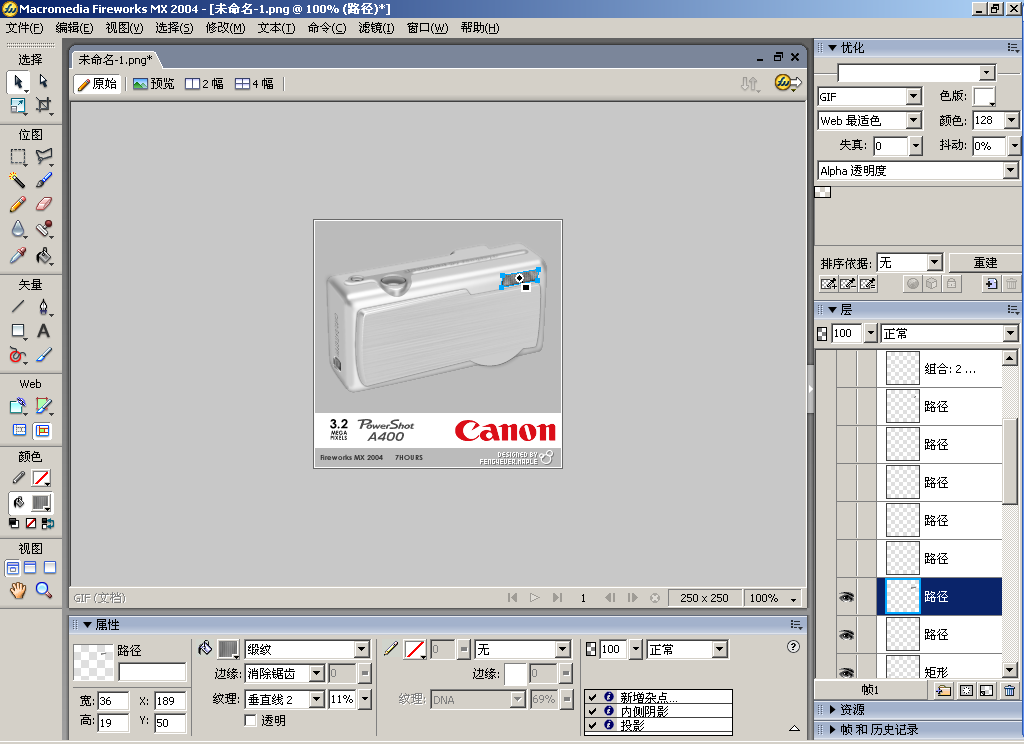This screenshot has width=1024, height=744.
Task: Open the 消除锯齿 edge dropdown
Action: (x=317, y=673)
